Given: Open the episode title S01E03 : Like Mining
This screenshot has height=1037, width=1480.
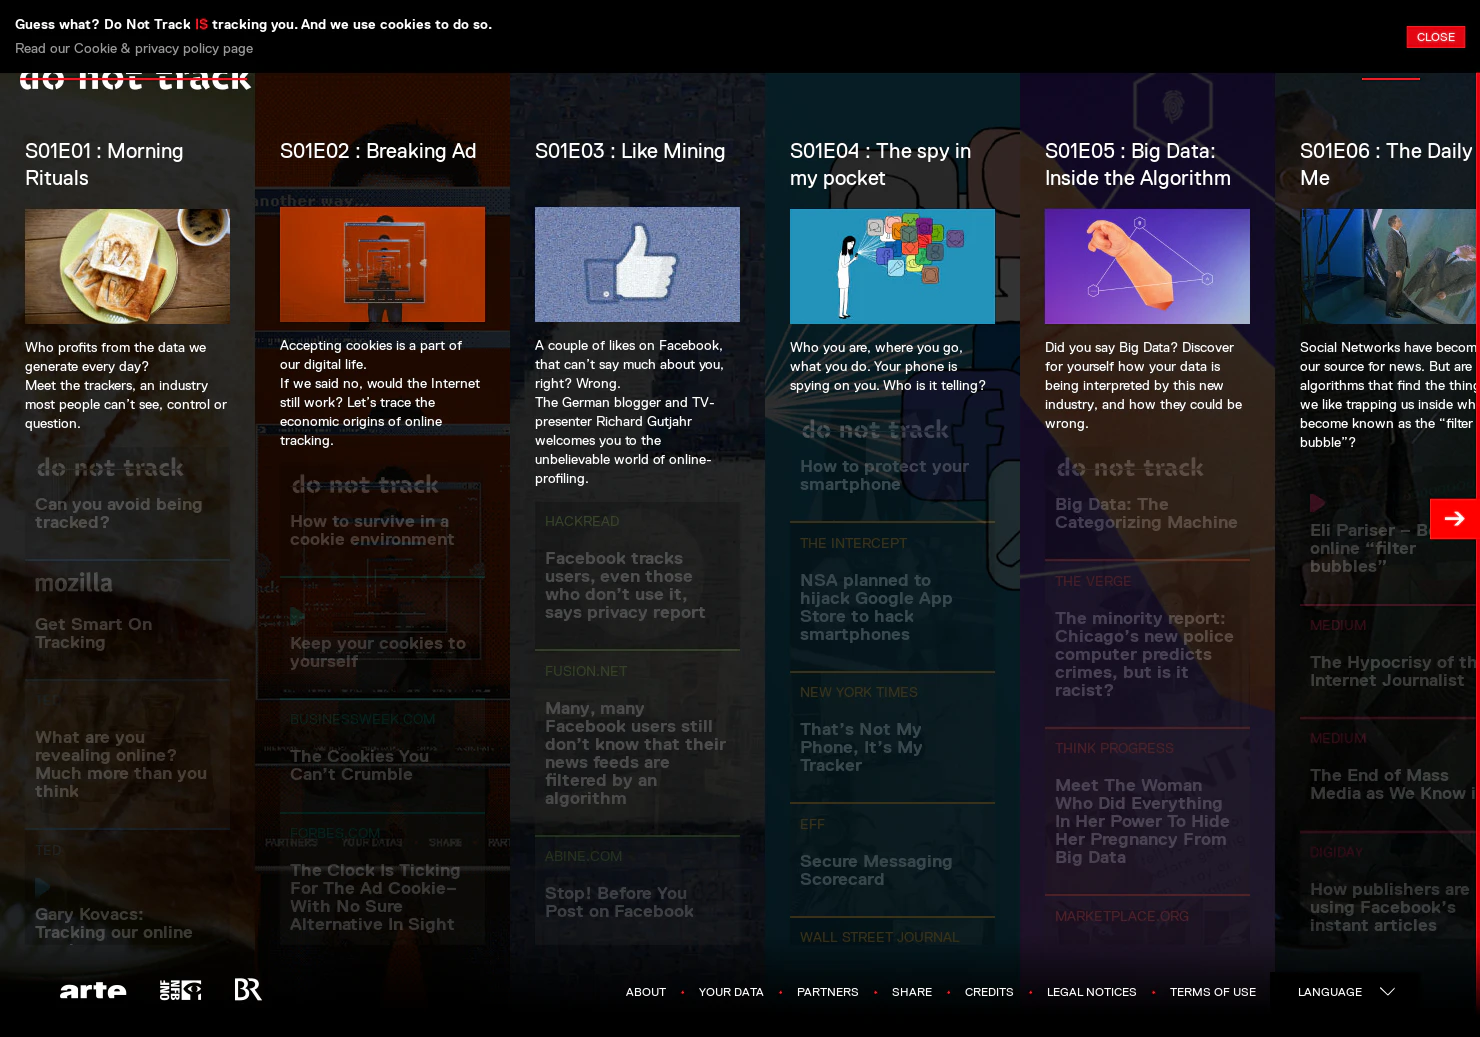Looking at the screenshot, I should pyautogui.click(x=630, y=151).
